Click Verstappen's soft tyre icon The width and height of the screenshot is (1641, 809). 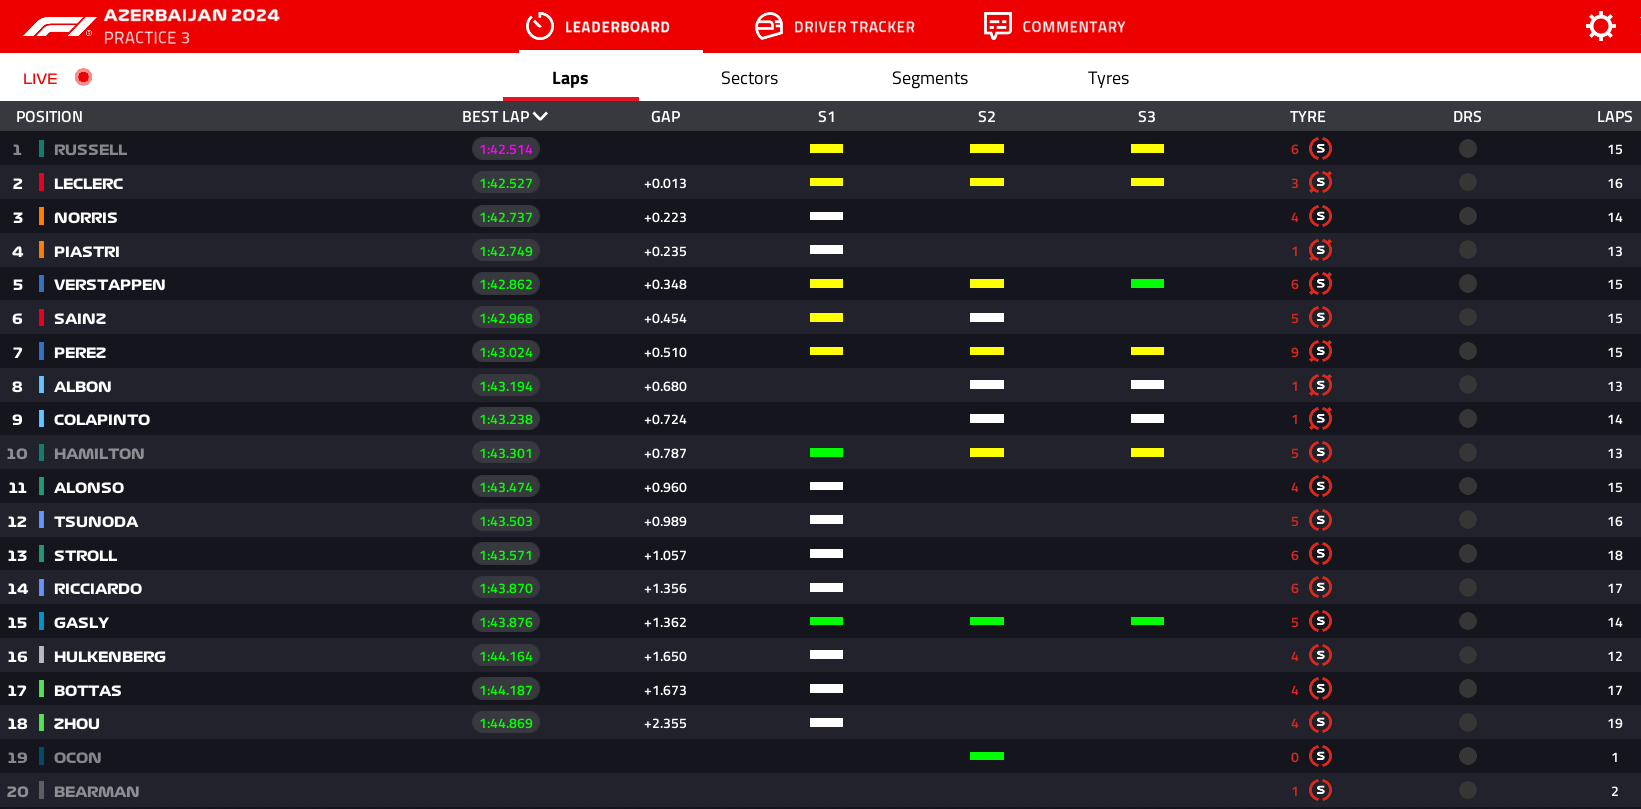(1321, 284)
